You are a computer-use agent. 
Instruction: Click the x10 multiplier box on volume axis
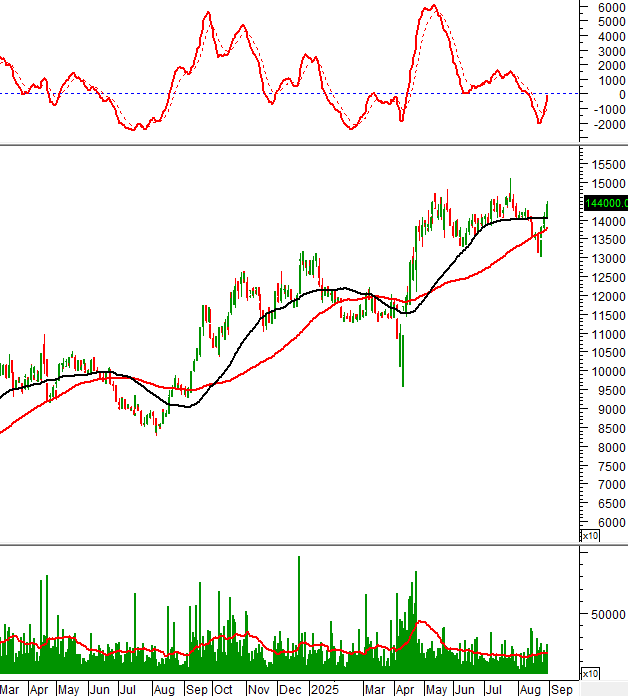590,674
